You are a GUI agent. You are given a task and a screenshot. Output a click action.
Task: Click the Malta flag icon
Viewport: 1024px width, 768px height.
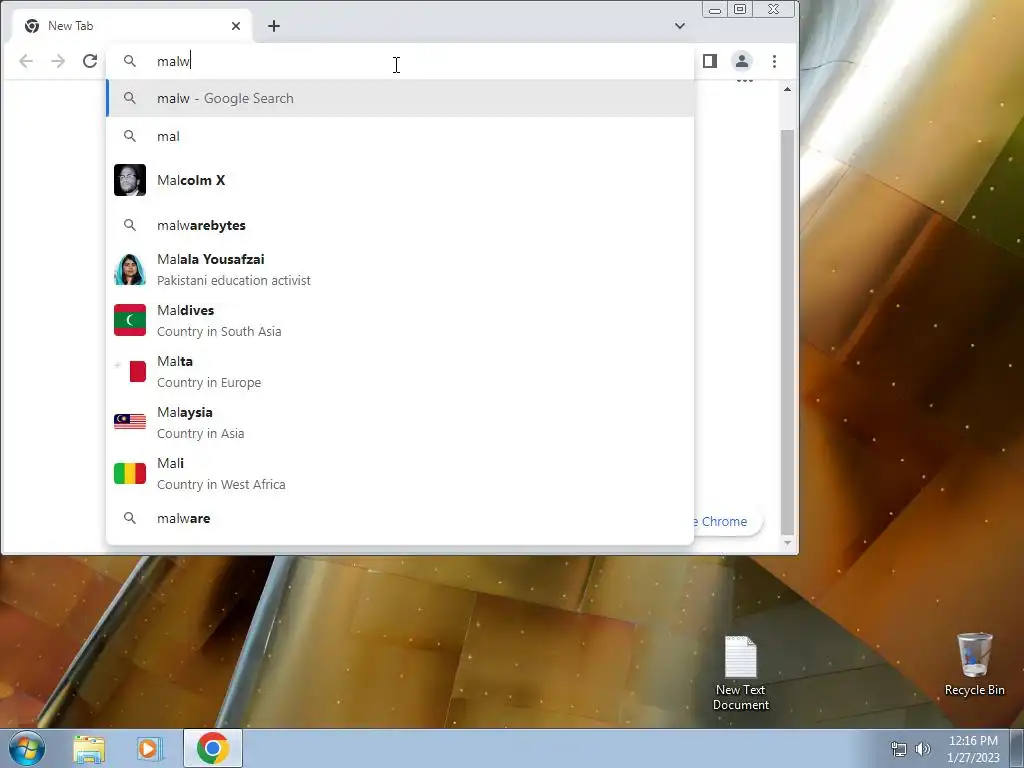click(x=130, y=371)
